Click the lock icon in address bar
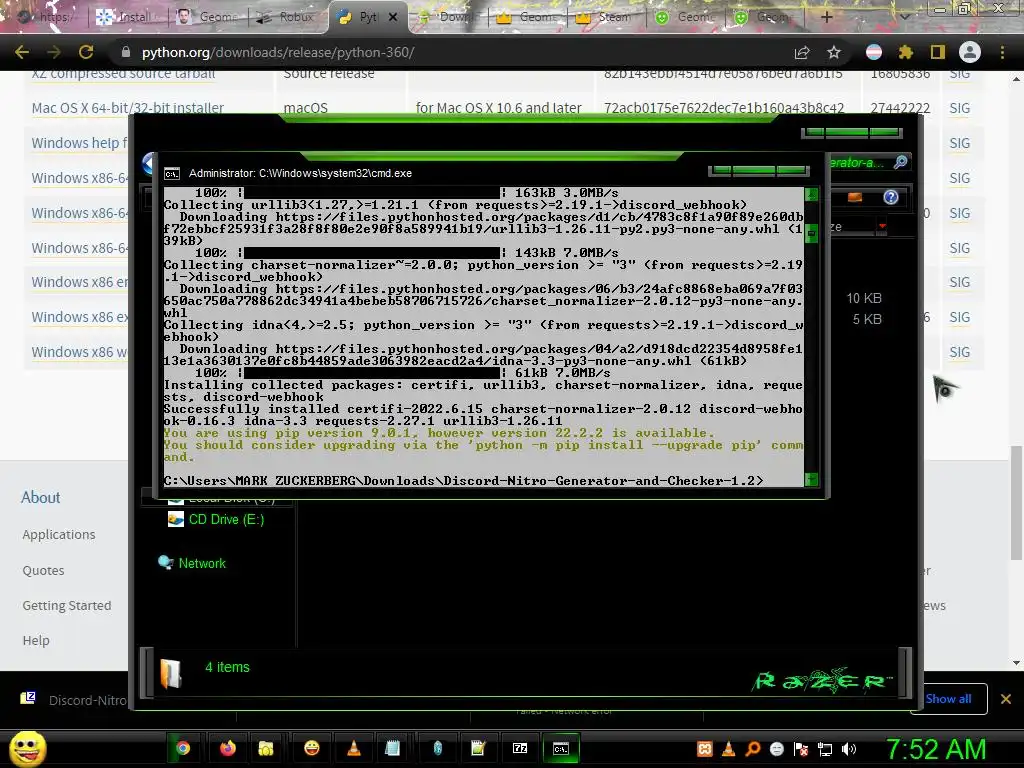1024x768 pixels. tap(127, 52)
